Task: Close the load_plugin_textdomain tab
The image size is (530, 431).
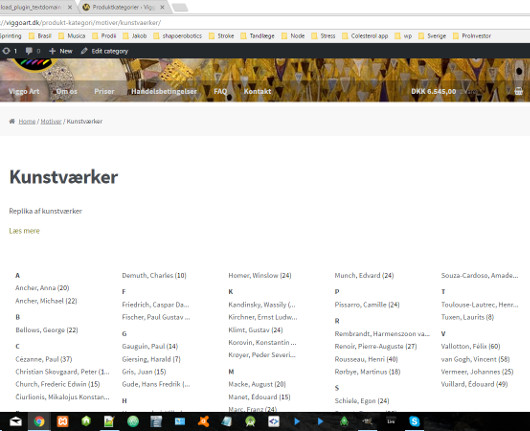Action: 70,7
